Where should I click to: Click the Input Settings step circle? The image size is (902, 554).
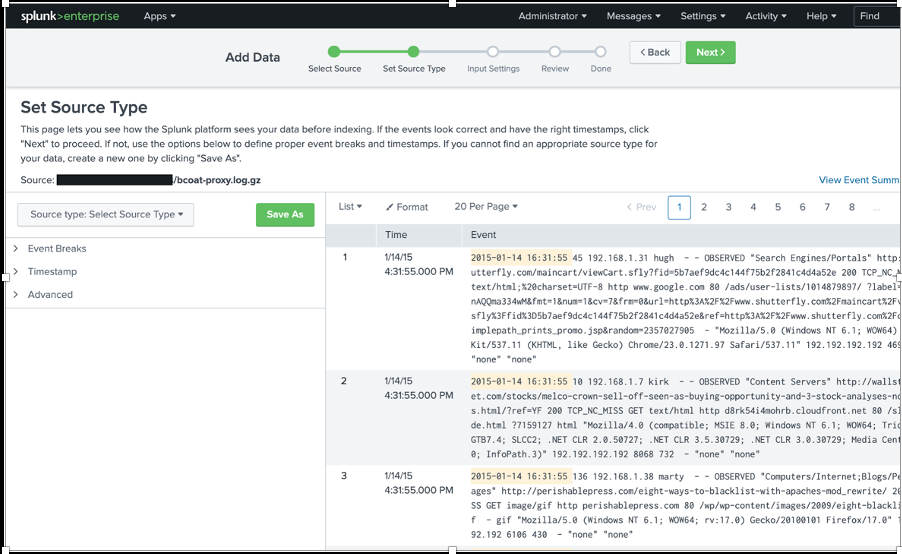(x=492, y=52)
